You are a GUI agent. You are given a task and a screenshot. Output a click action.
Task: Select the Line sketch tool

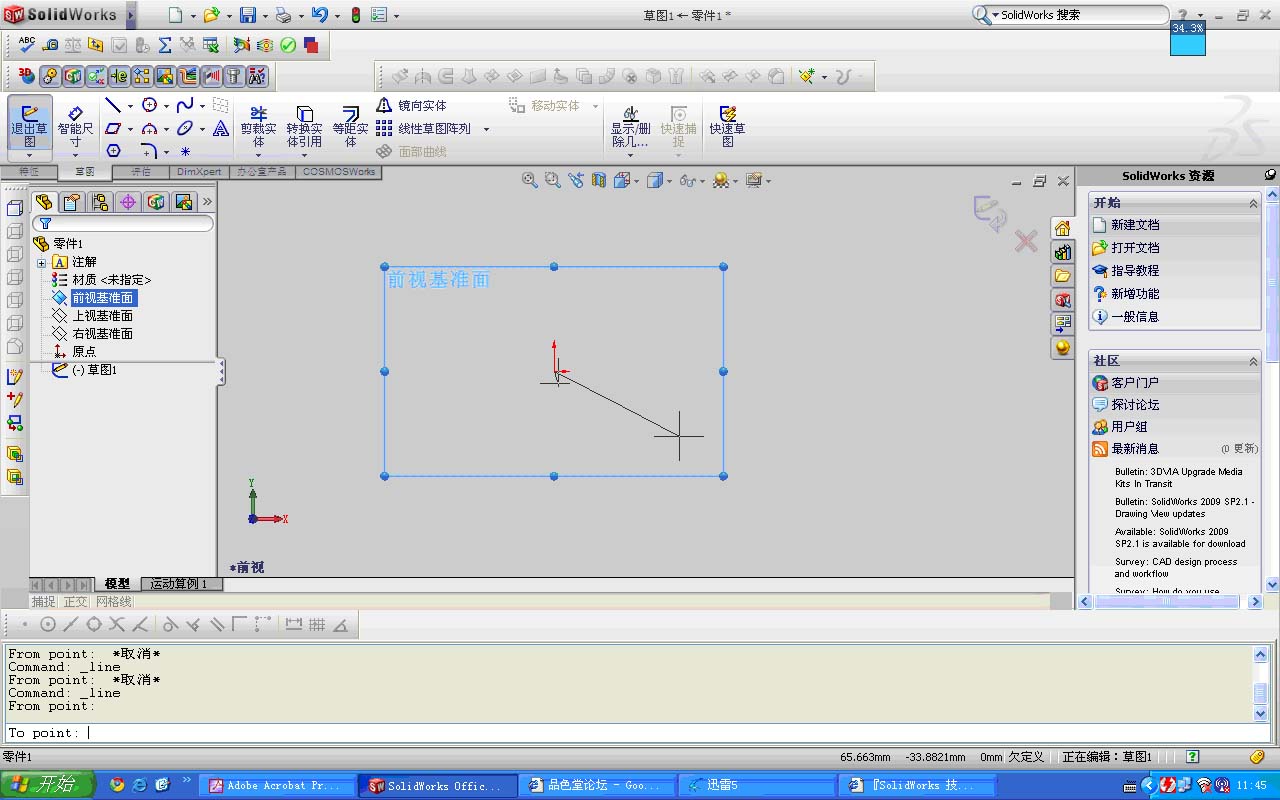[x=113, y=105]
